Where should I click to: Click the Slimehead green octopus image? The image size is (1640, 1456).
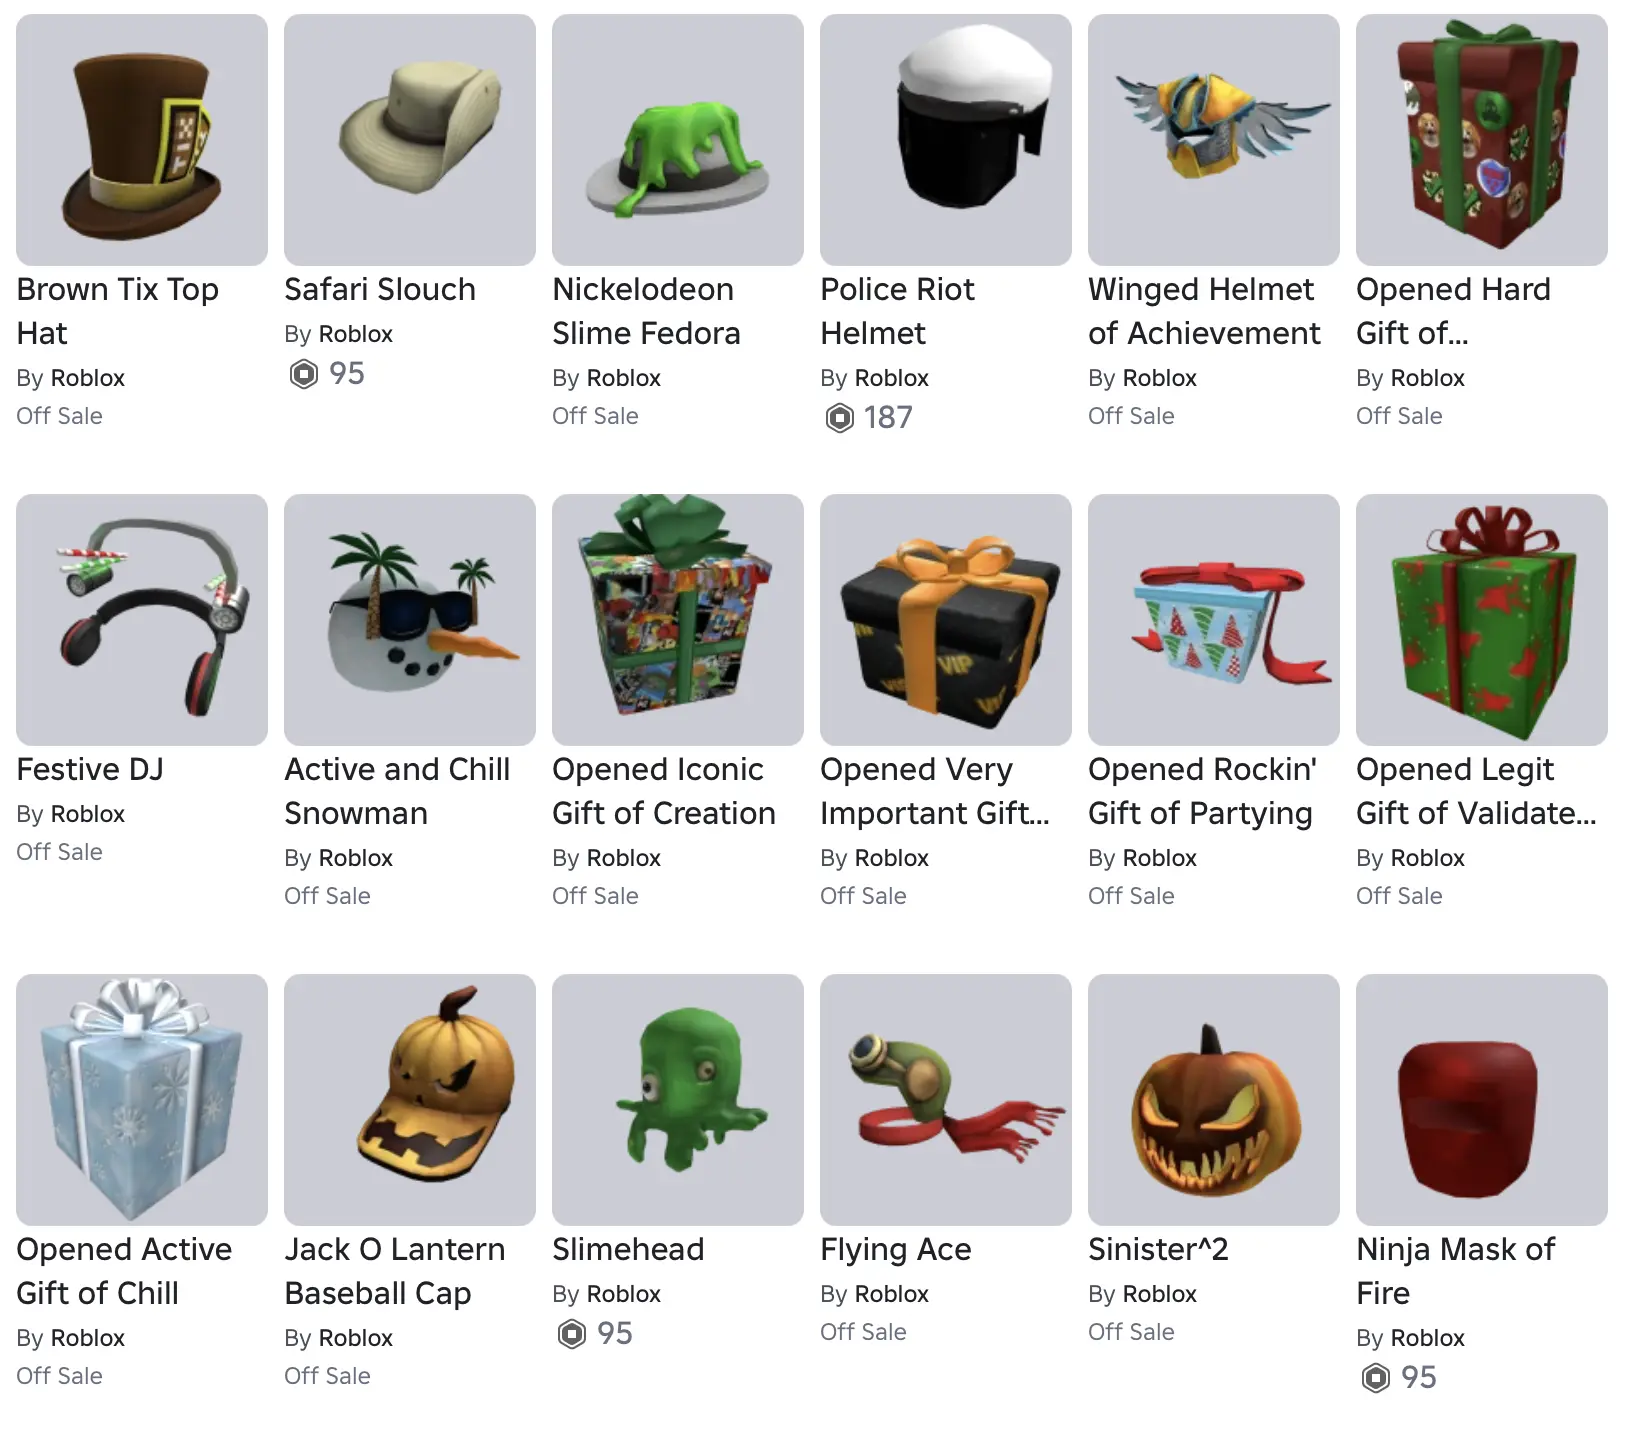point(678,1100)
